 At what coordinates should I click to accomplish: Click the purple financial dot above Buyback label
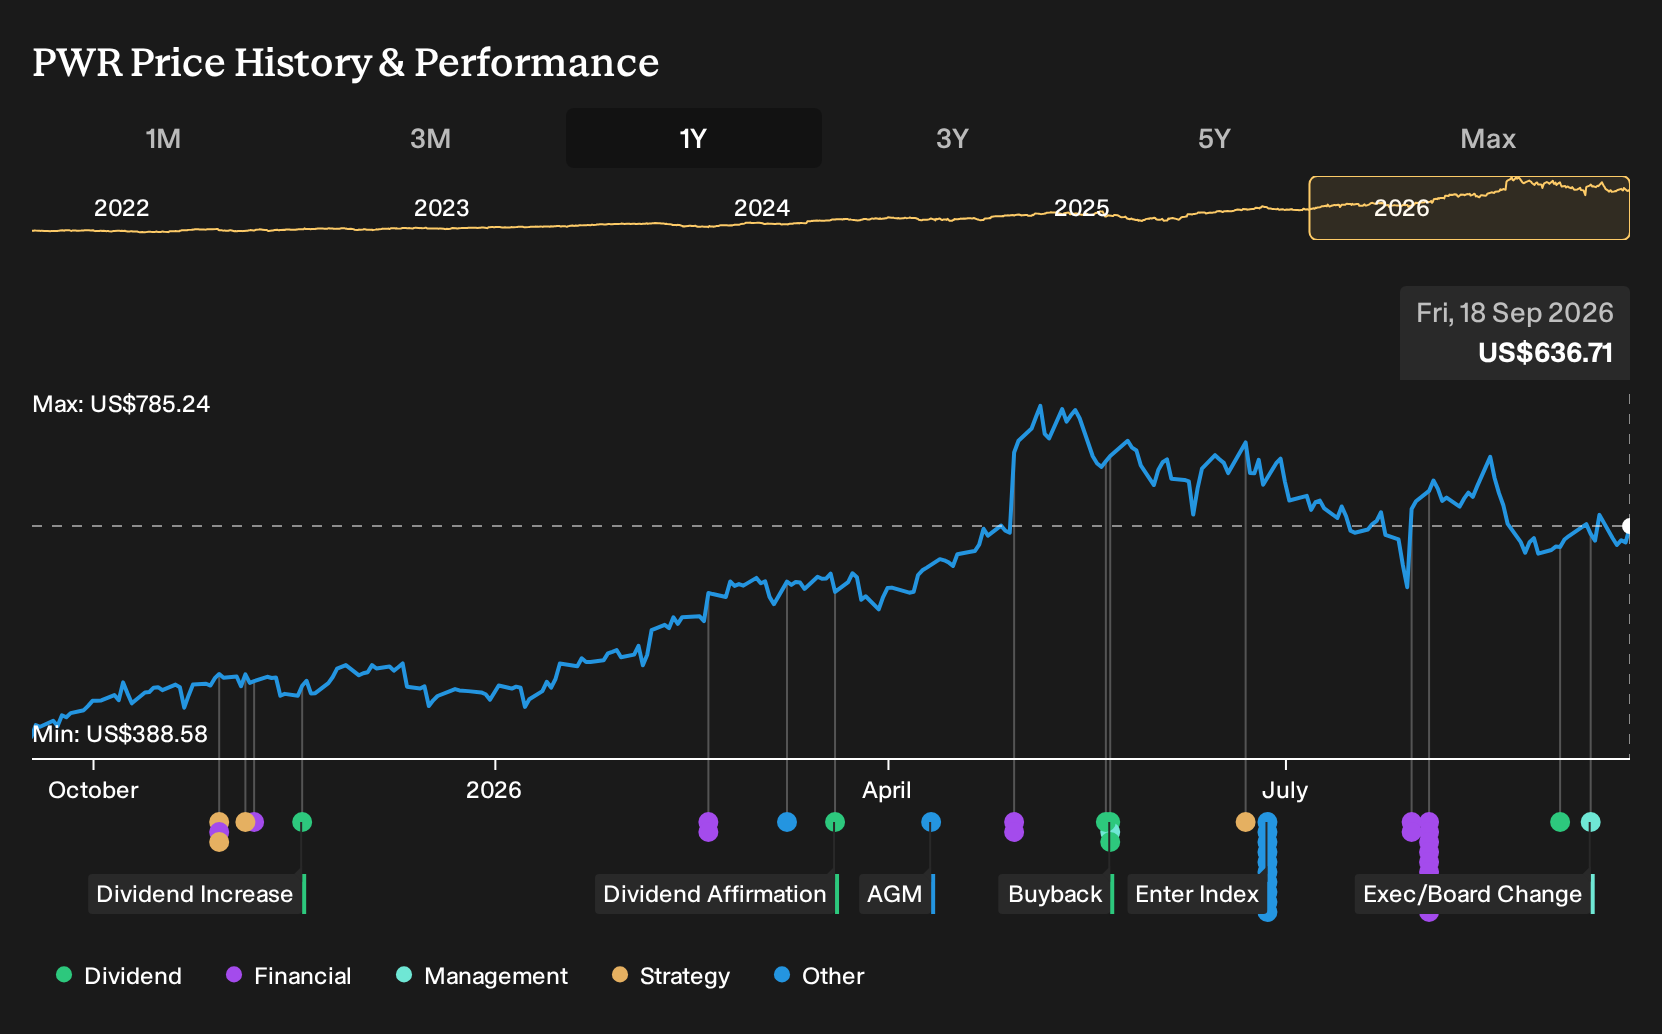pos(1014,822)
